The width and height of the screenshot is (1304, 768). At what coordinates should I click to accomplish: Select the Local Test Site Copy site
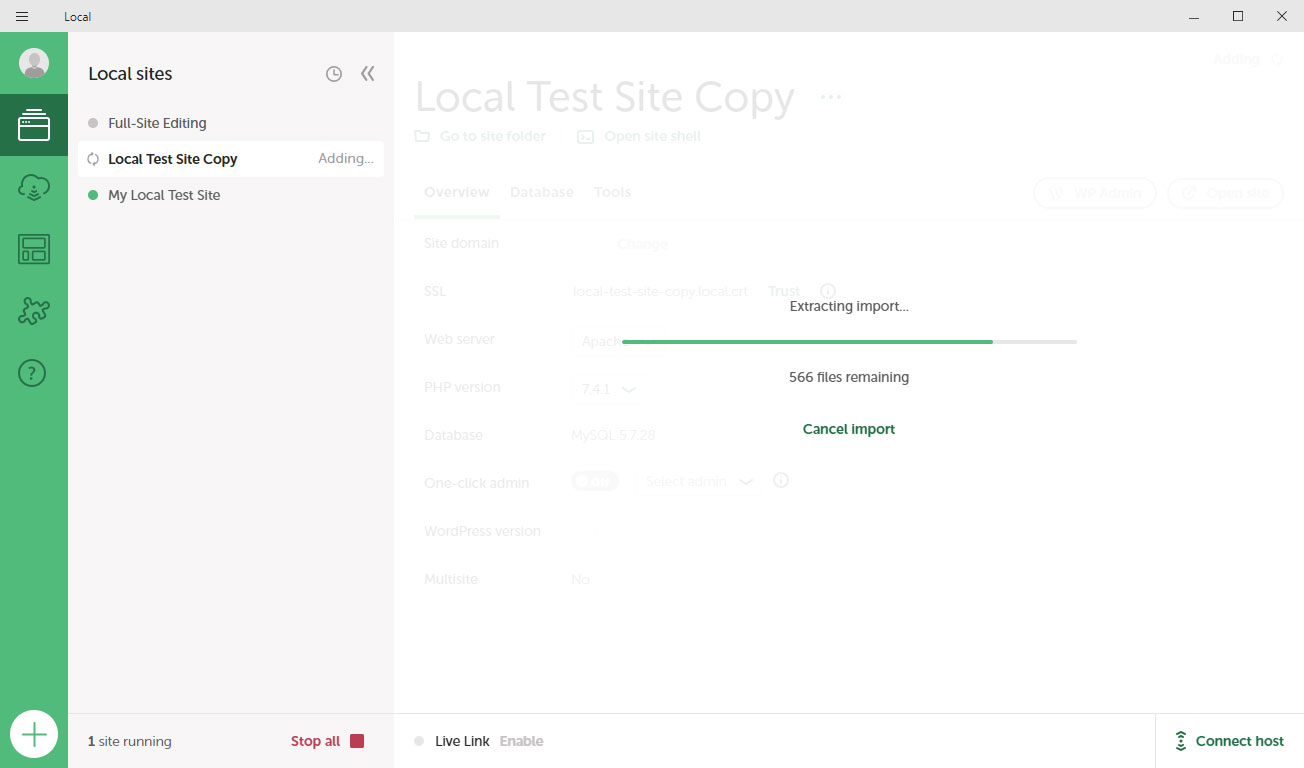point(231,159)
